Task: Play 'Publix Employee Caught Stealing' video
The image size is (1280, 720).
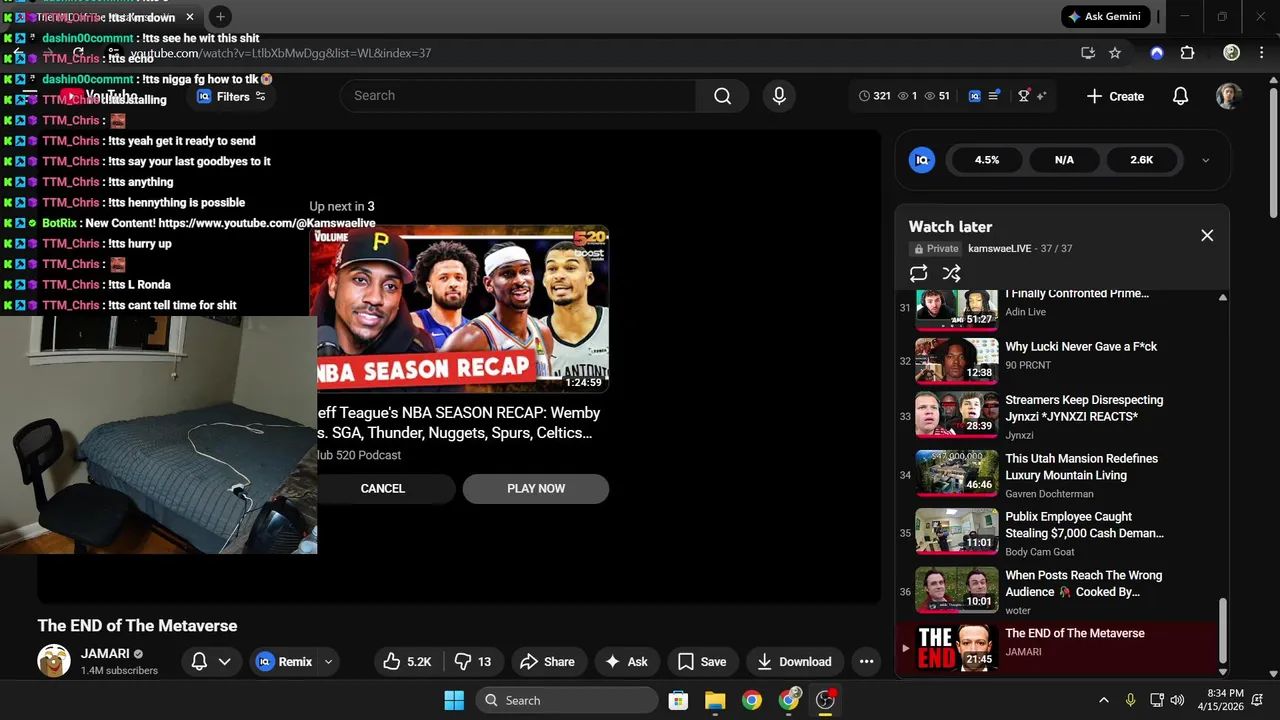Action: (1084, 525)
